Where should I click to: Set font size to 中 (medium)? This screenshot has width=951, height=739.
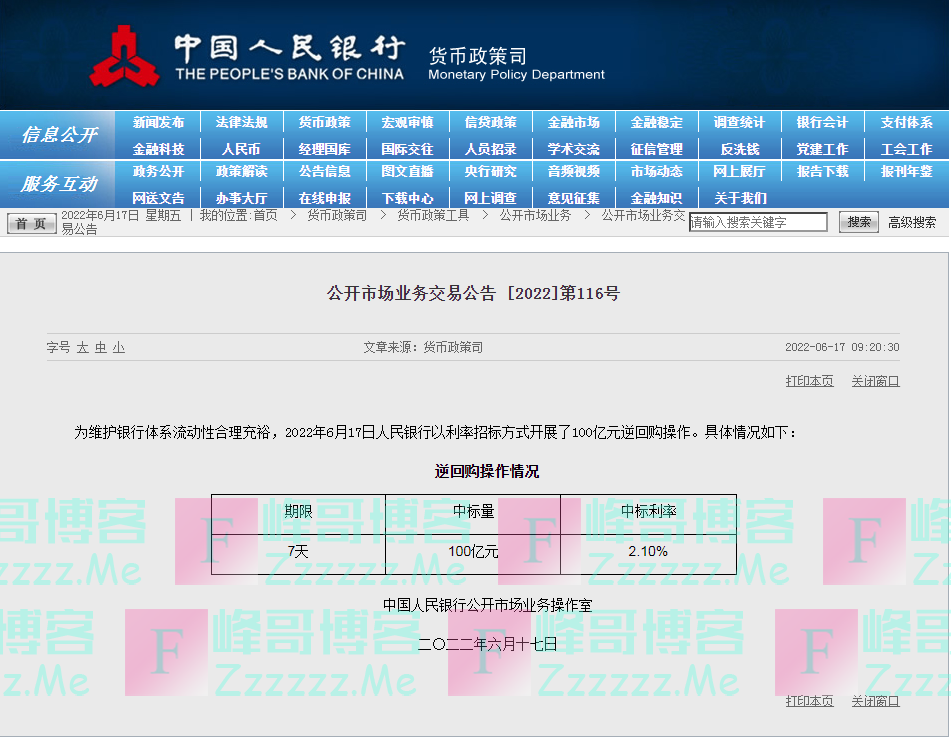(101, 347)
